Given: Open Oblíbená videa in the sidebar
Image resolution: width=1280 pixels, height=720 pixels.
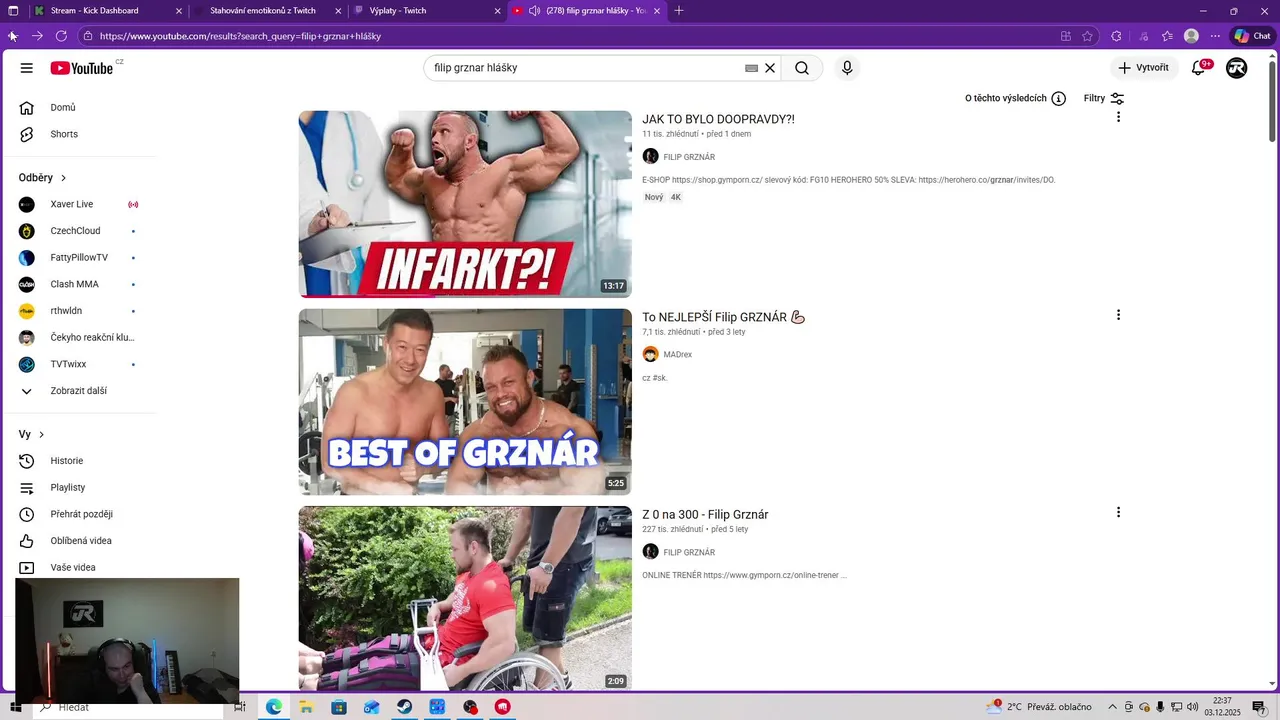Looking at the screenshot, I should click(80, 541).
